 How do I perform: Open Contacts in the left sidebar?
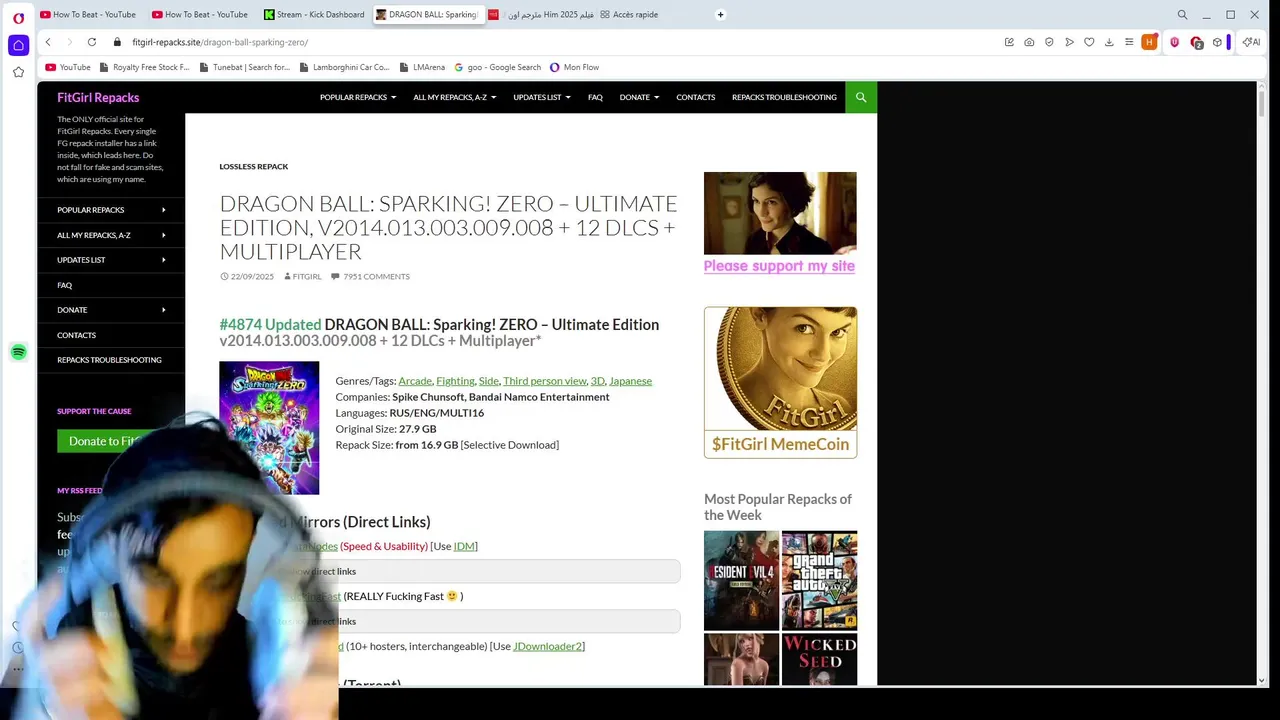pos(76,335)
